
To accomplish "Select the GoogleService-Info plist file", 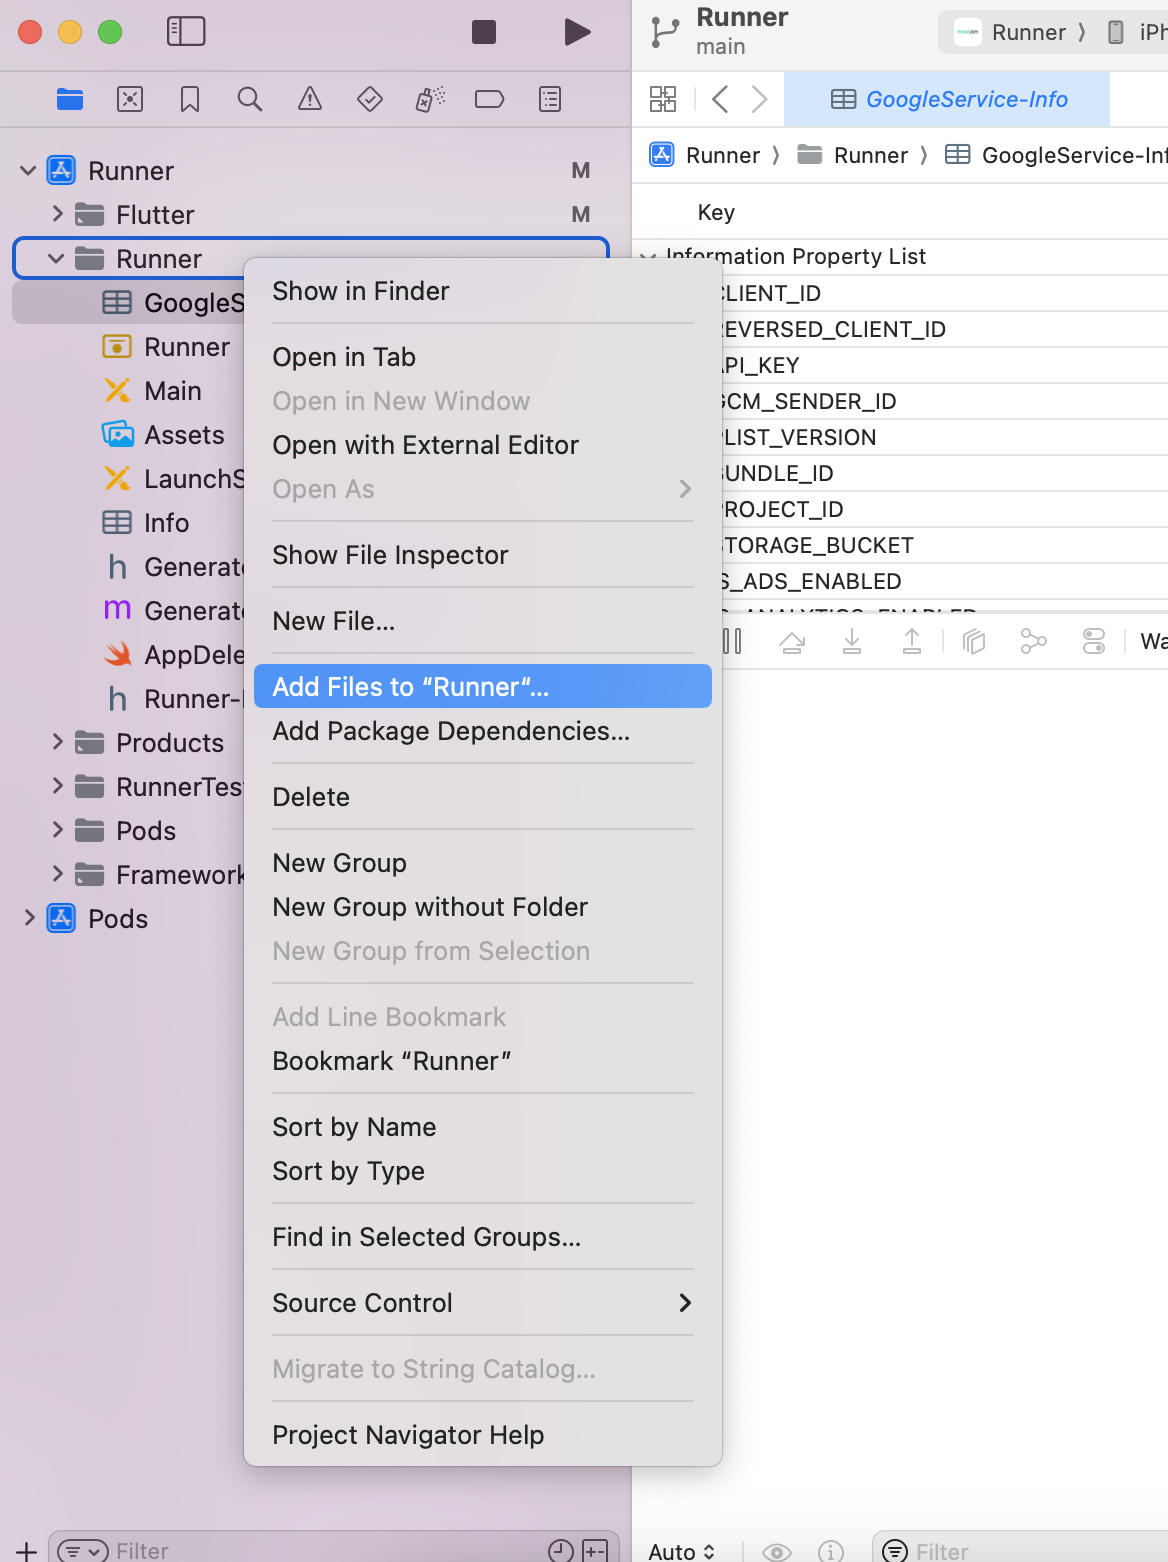I will click(128, 303).
